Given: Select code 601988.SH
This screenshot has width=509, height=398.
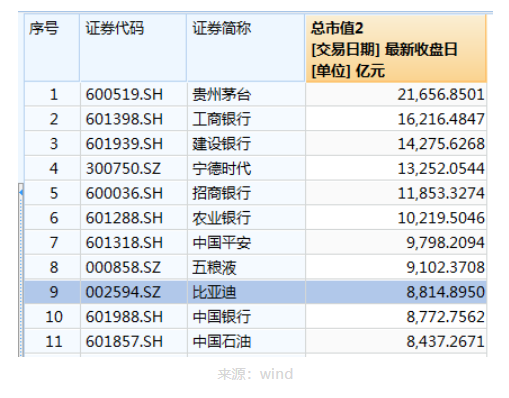Looking at the screenshot, I should (124, 317).
